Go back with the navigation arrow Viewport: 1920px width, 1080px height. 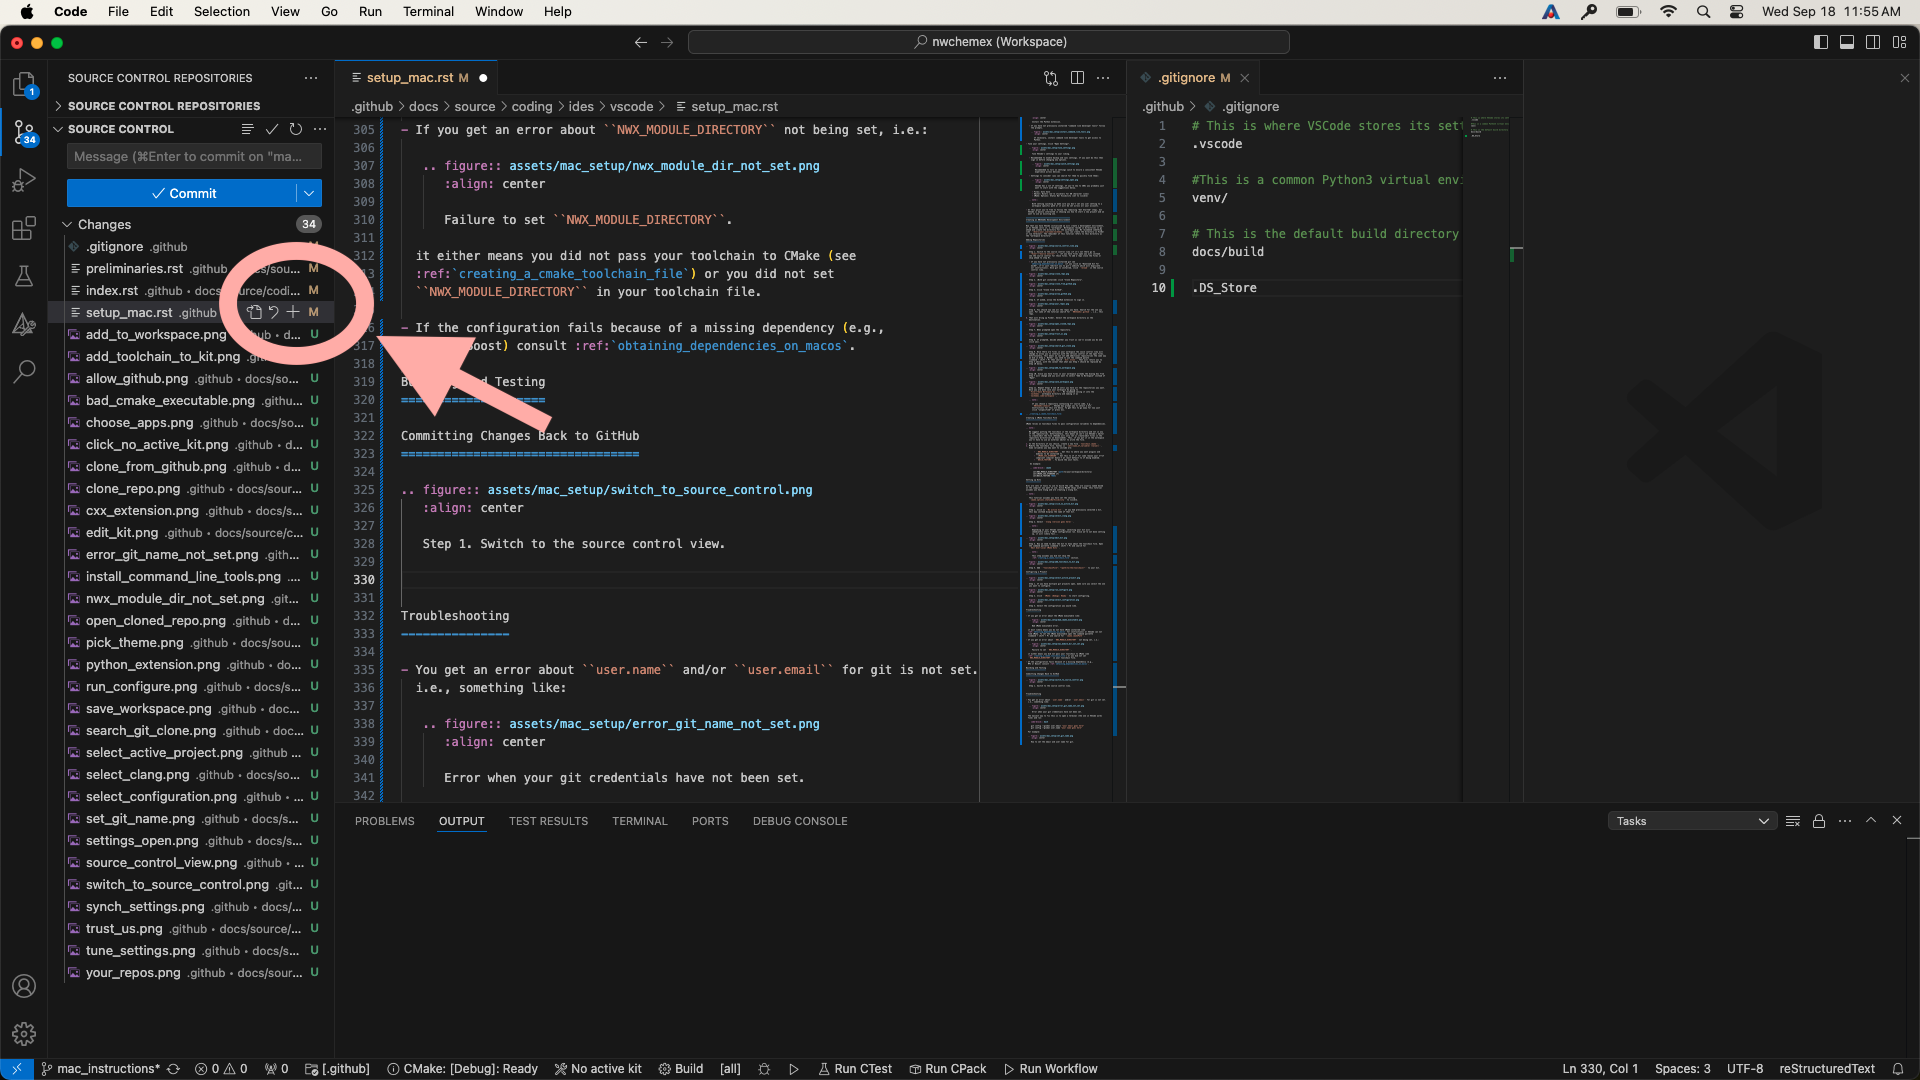point(641,42)
